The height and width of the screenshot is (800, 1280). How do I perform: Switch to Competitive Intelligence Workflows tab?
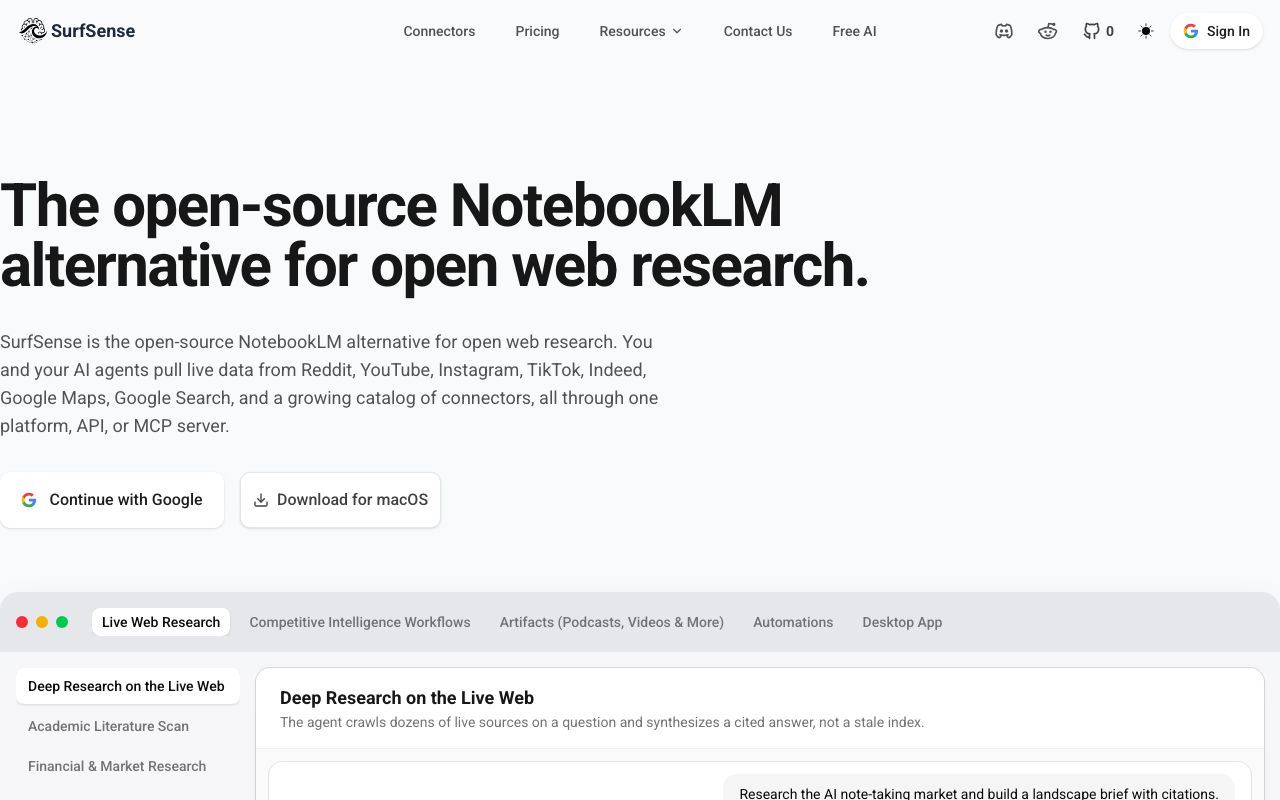coord(360,622)
